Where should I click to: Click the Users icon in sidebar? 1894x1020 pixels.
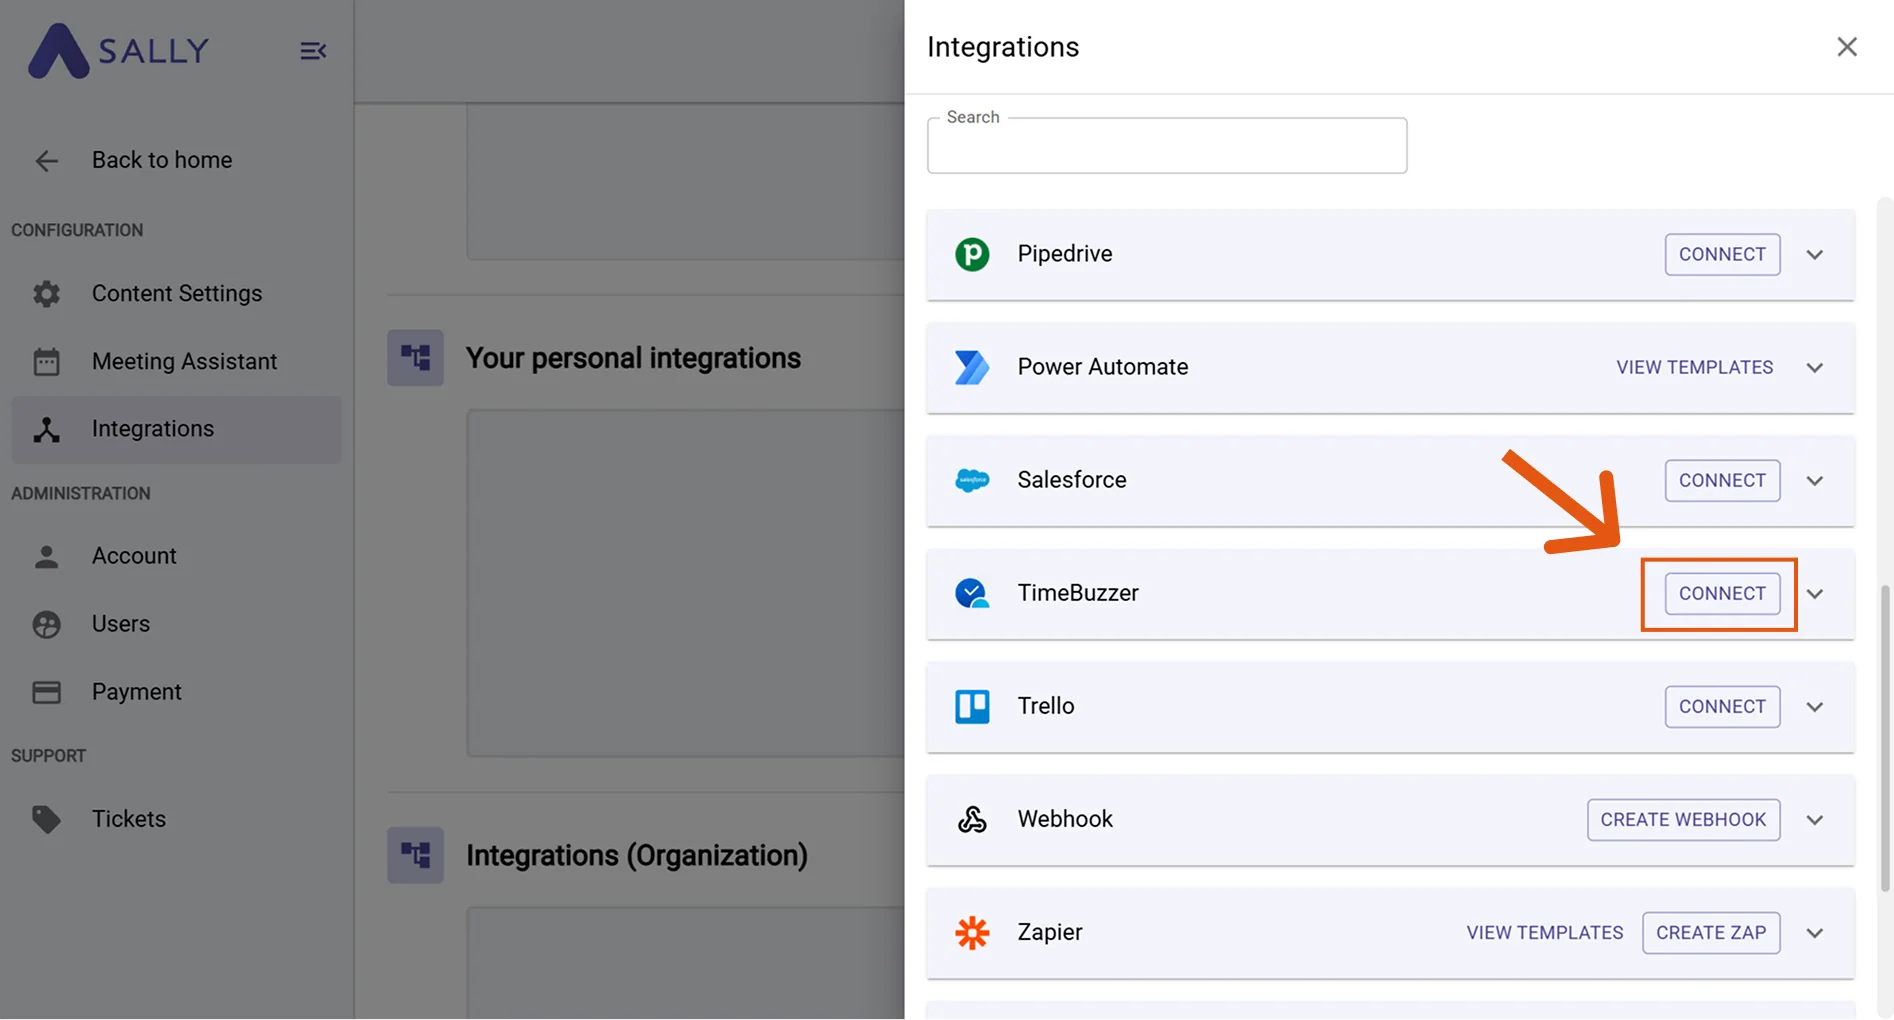(x=46, y=624)
